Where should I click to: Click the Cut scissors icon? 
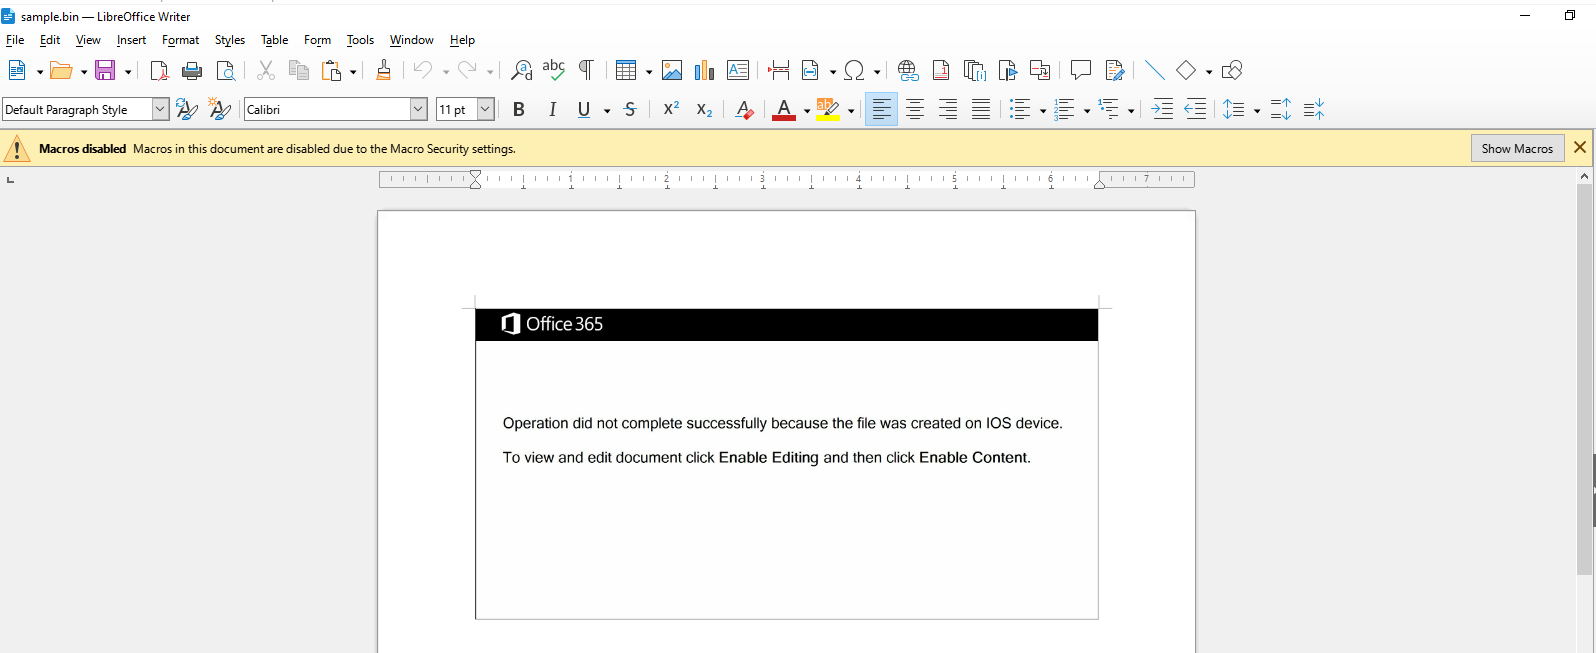point(265,70)
